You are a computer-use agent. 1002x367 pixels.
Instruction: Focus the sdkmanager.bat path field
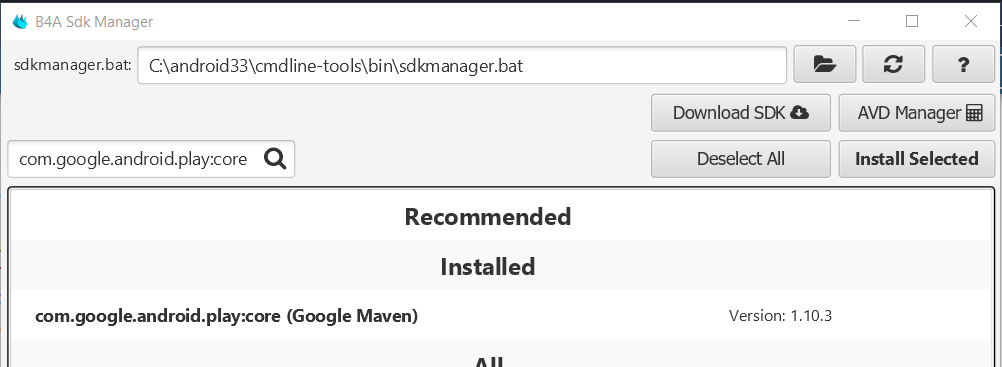click(x=461, y=65)
